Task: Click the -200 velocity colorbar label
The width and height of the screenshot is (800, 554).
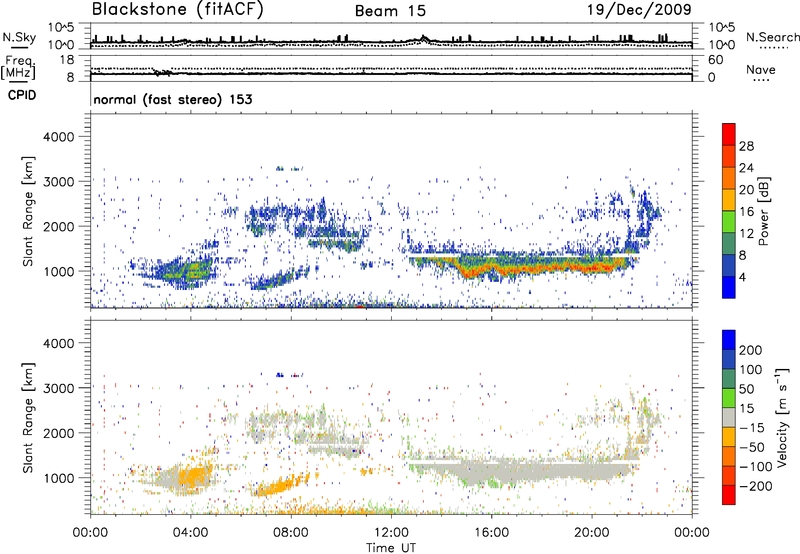Action: click(756, 486)
